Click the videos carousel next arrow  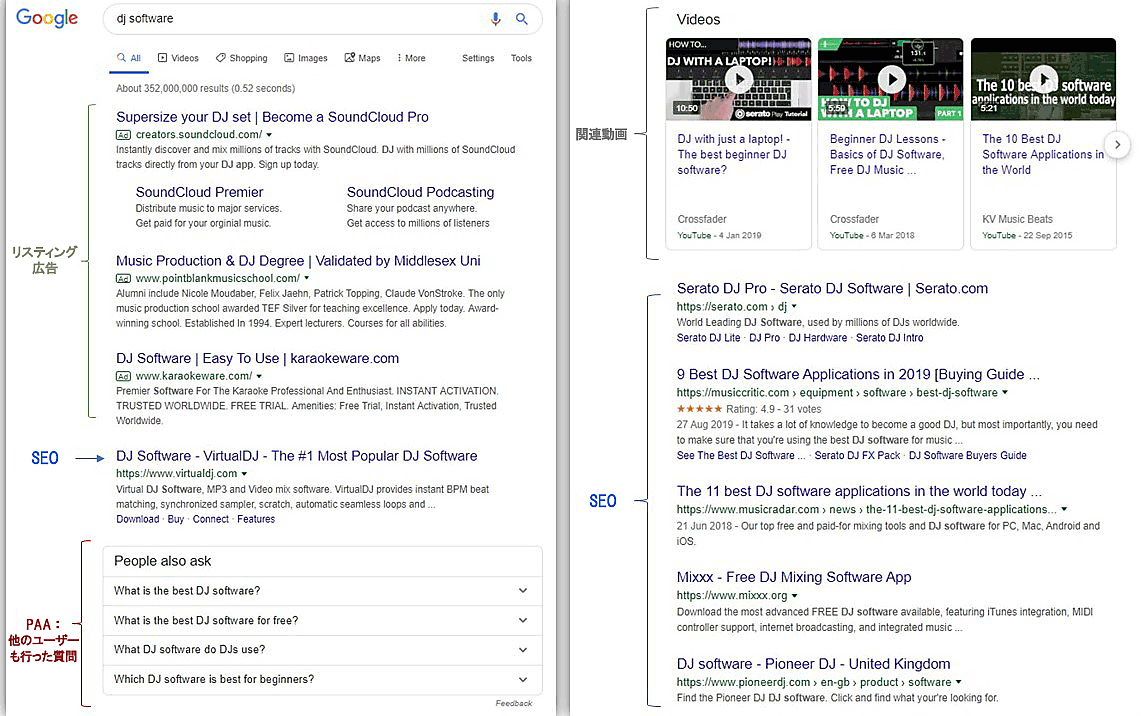(x=1119, y=146)
